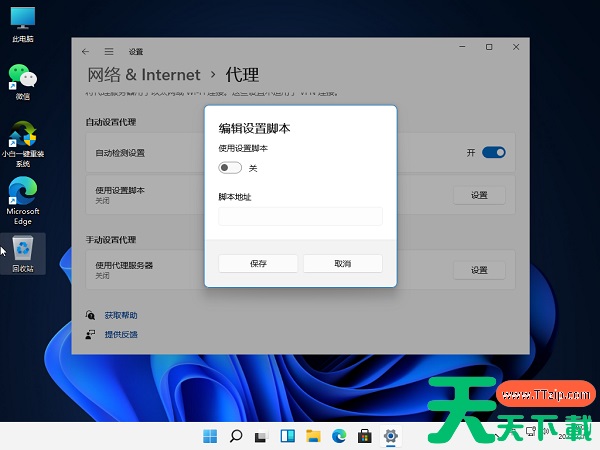
Task: Navigate to 网络 & Internet breadcrumb
Action: pyautogui.click(x=144, y=75)
